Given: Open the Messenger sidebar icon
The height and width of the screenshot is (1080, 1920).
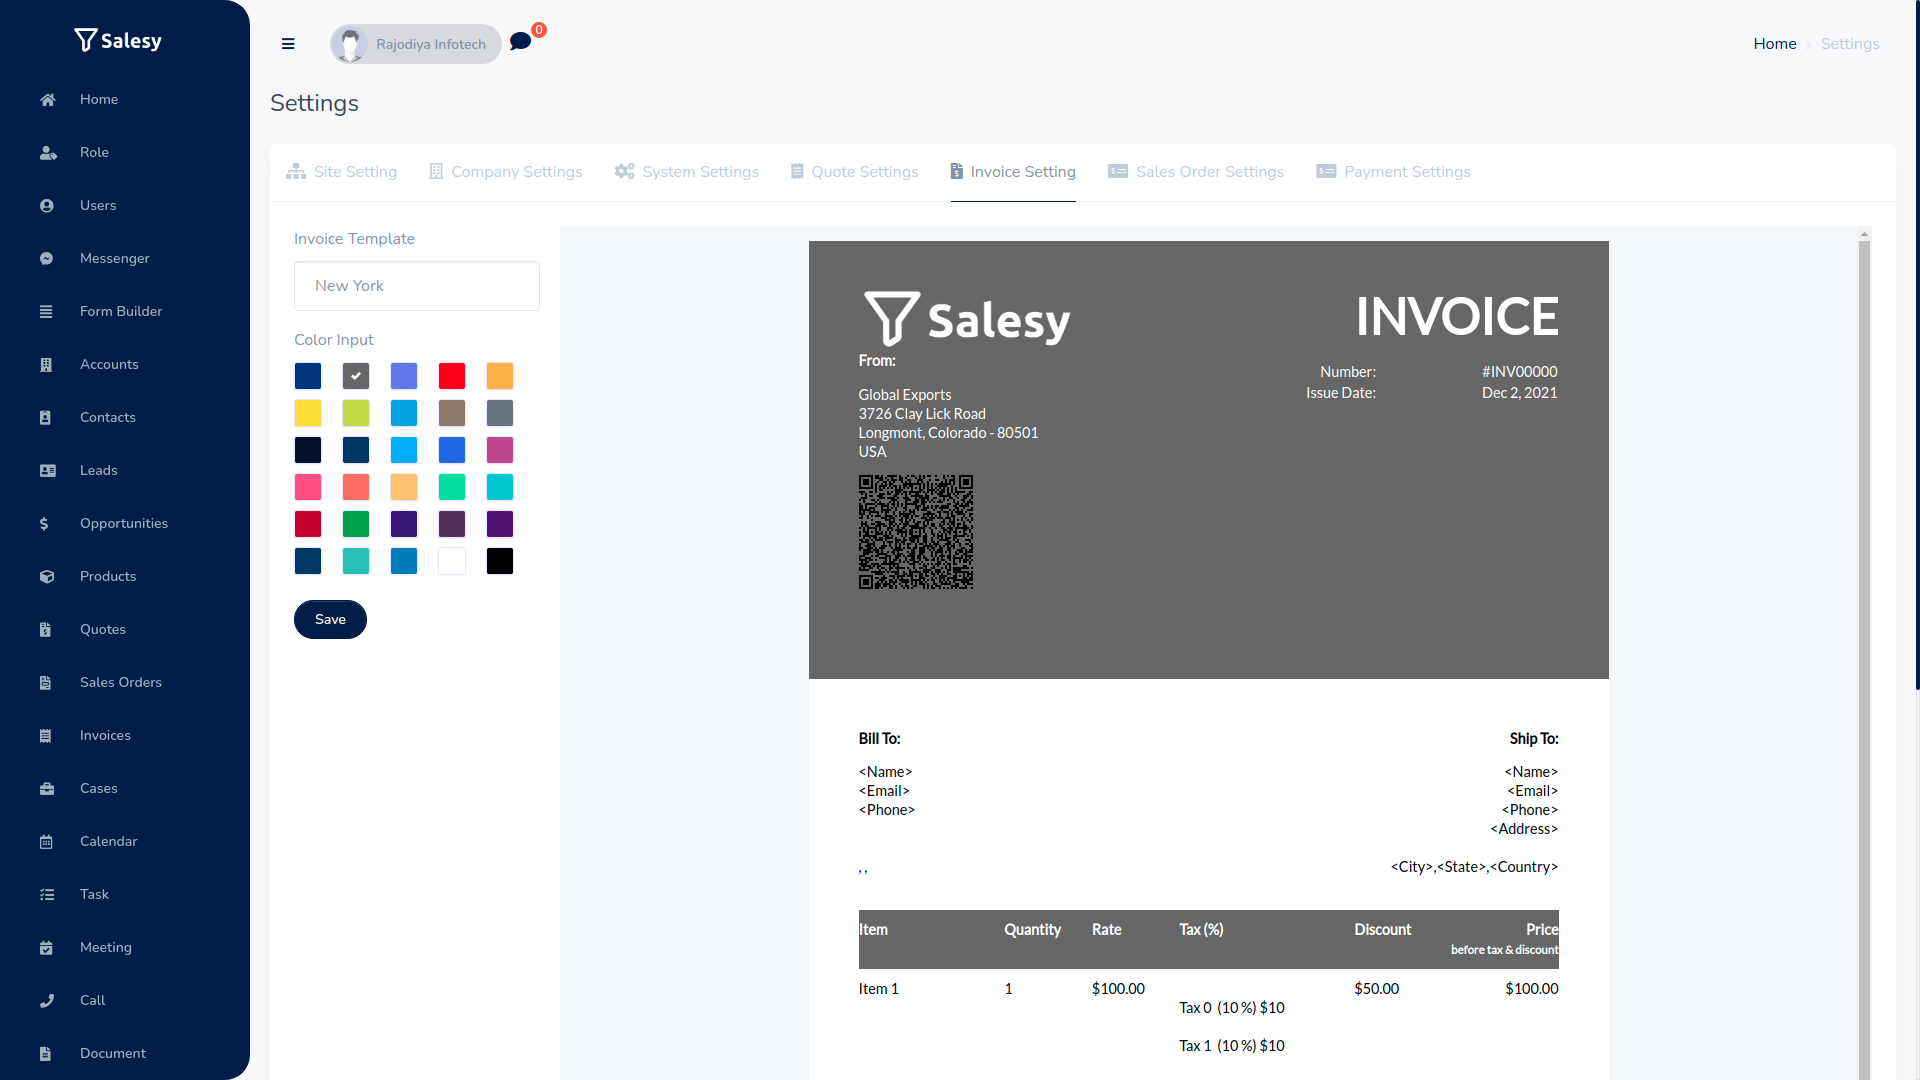Looking at the screenshot, I should [x=47, y=258].
